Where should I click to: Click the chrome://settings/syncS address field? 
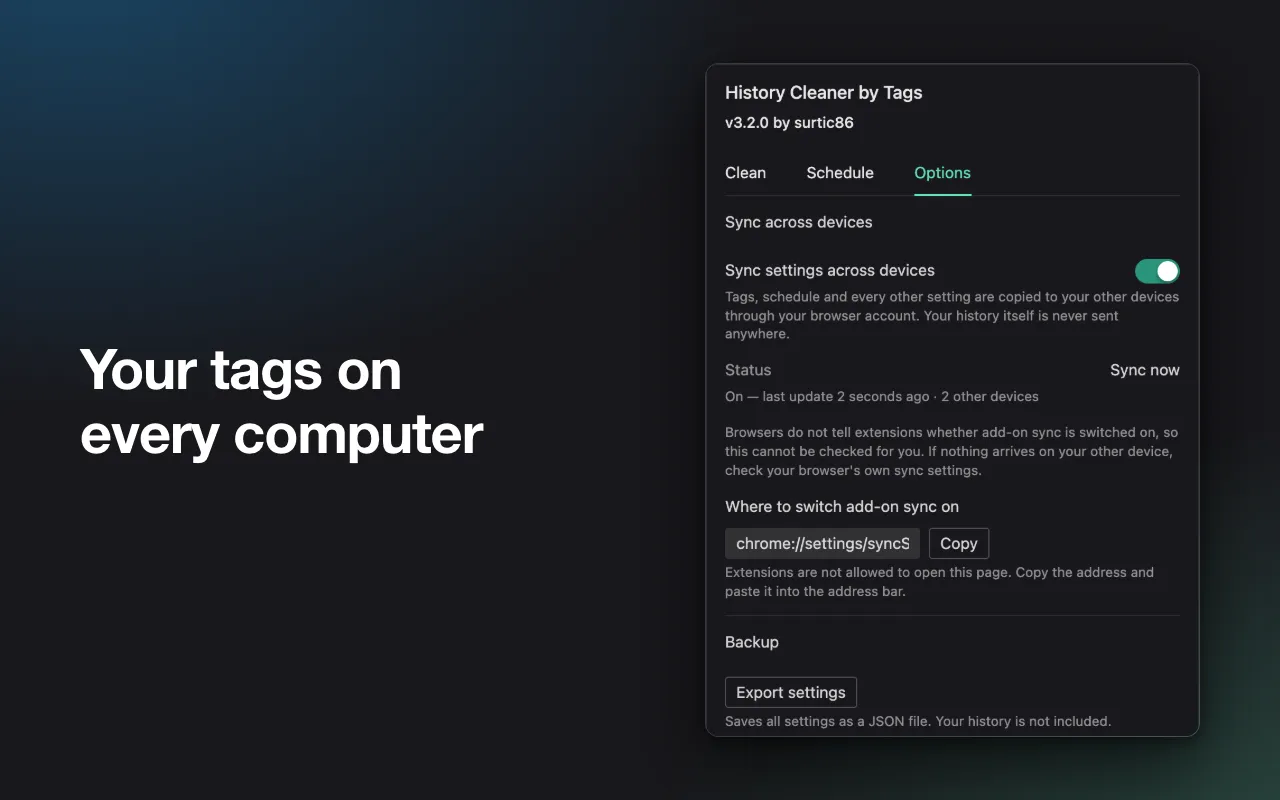point(822,543)
